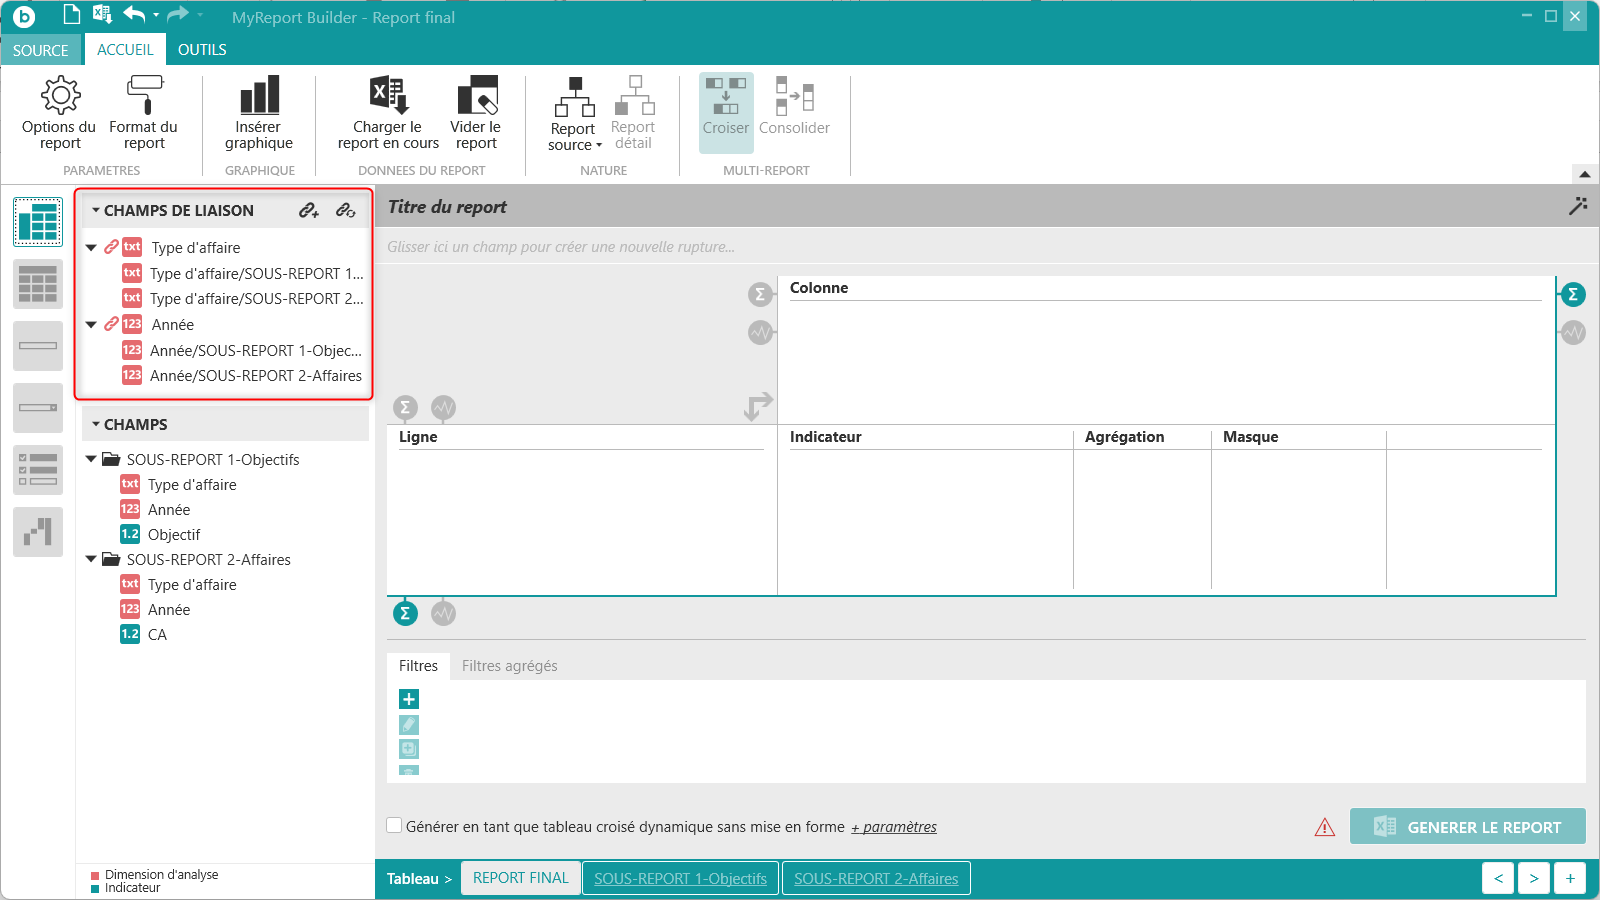Open the SOUS-REPORT 2-Affaires tab
The image size is (1600, 900).
pyautogui.click(x=876, y=878)
